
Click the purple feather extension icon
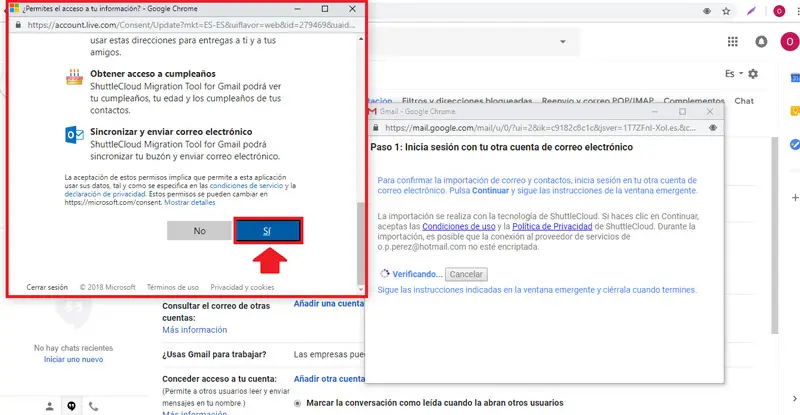click(x=751, y=11)
